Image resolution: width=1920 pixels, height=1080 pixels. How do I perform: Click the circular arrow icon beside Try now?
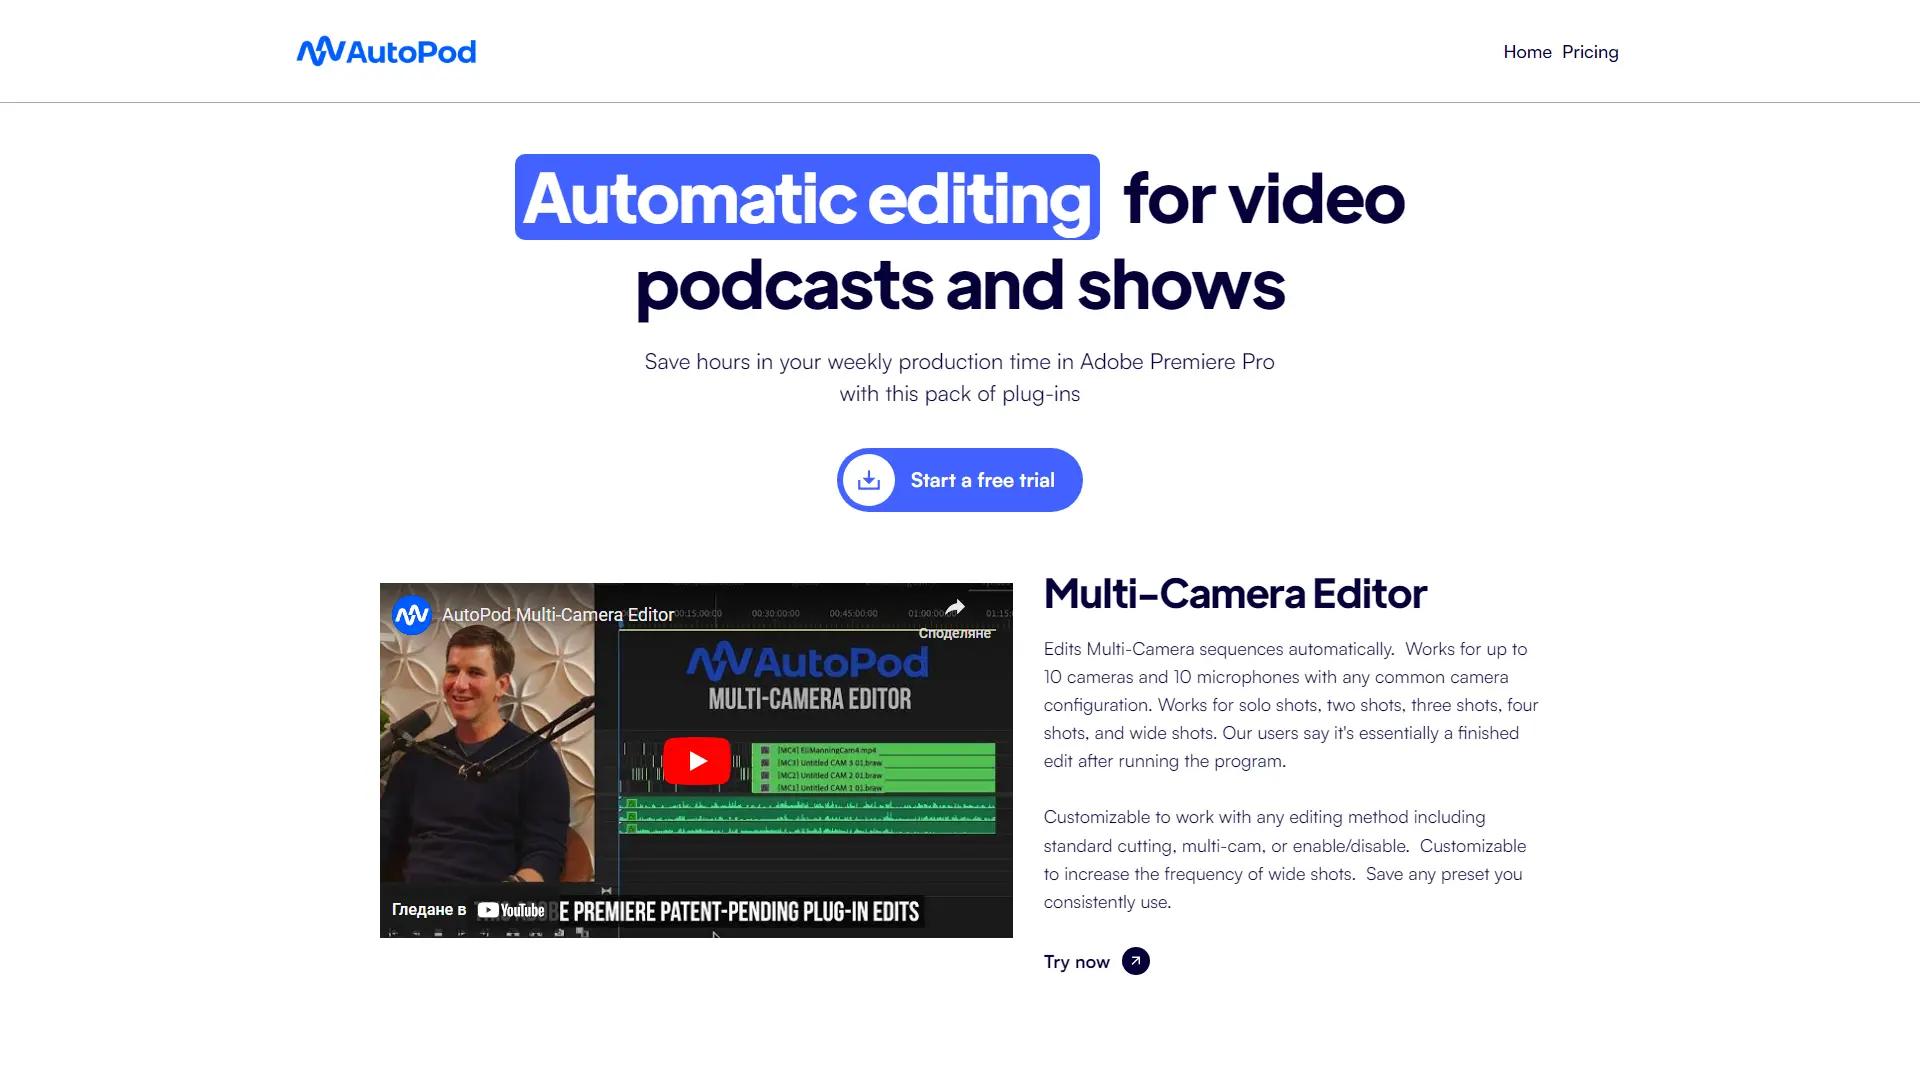(1136, 961)
